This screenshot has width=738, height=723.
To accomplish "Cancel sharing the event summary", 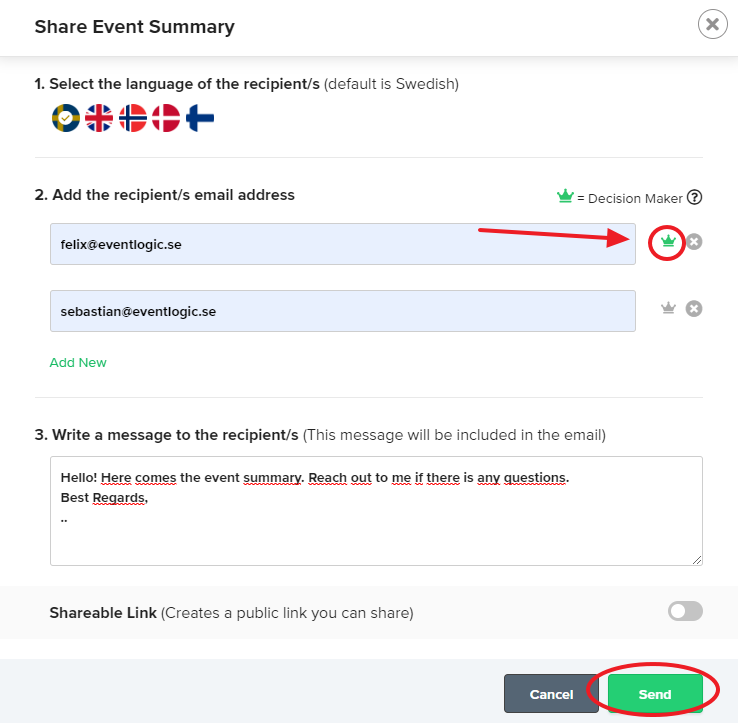I will click(551, 694).
